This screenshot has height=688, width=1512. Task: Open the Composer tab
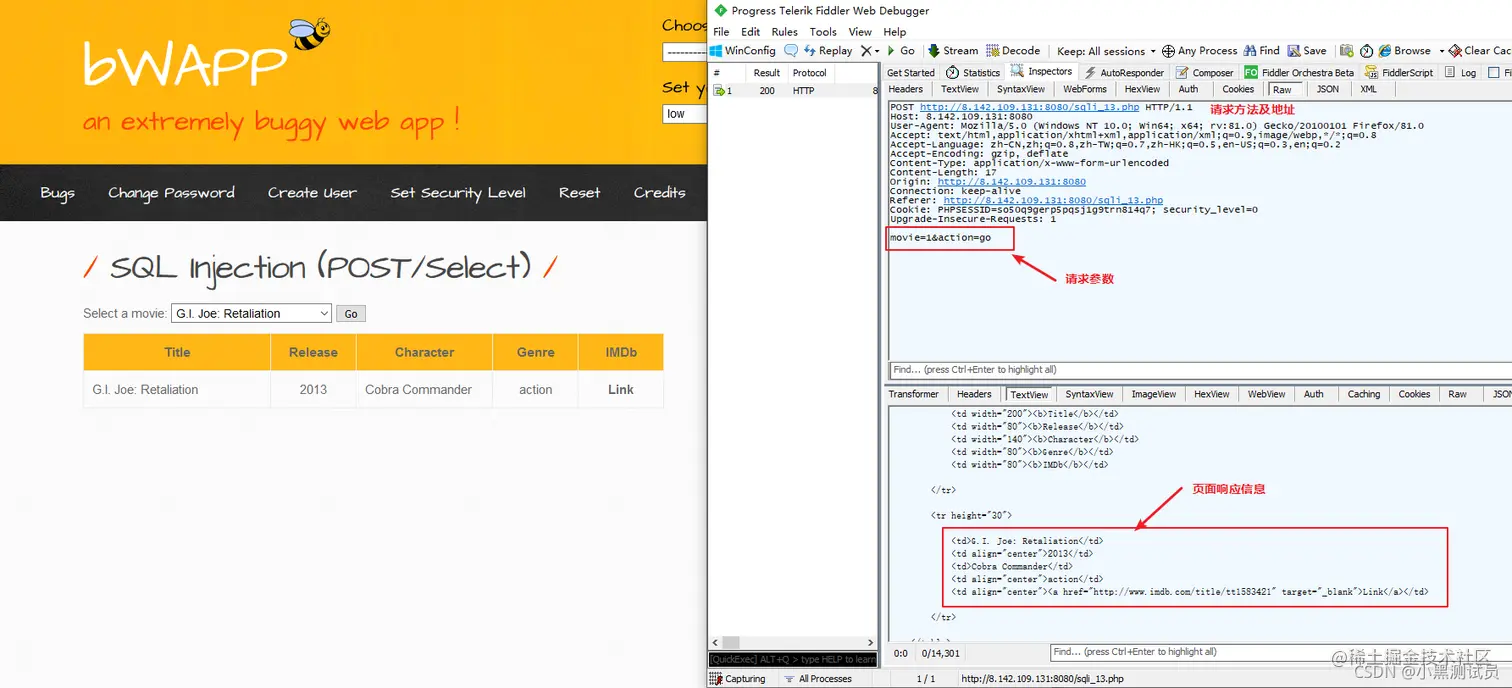[1204, 72]
